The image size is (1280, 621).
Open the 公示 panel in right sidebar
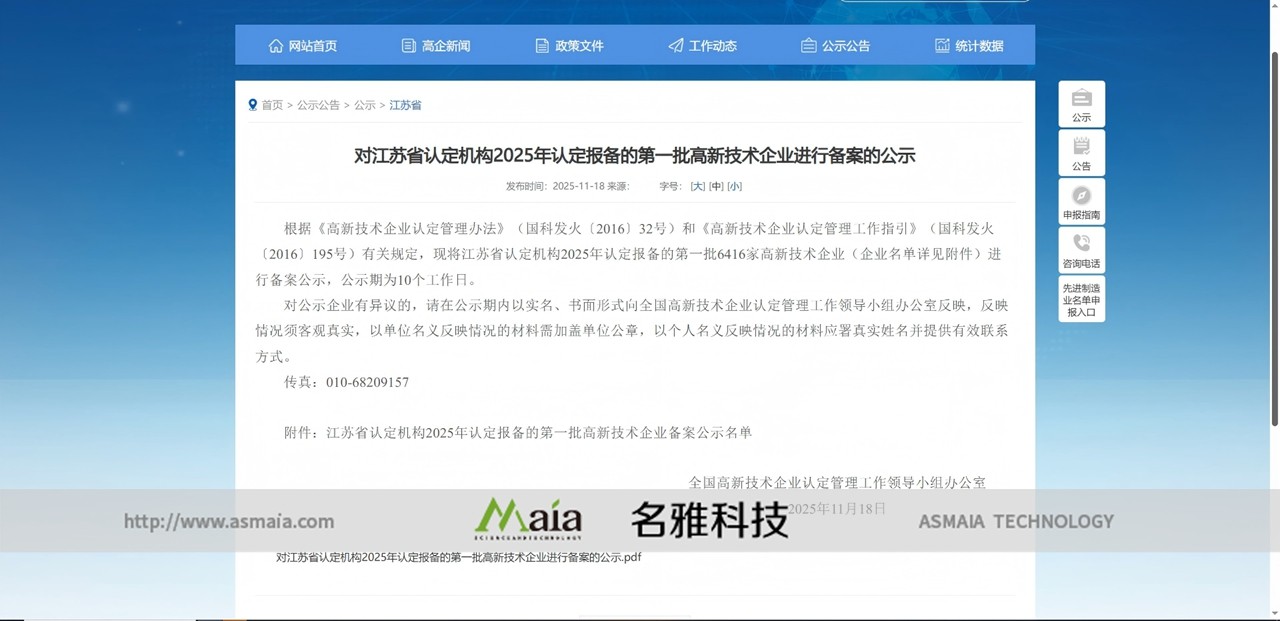point(1081,103)
